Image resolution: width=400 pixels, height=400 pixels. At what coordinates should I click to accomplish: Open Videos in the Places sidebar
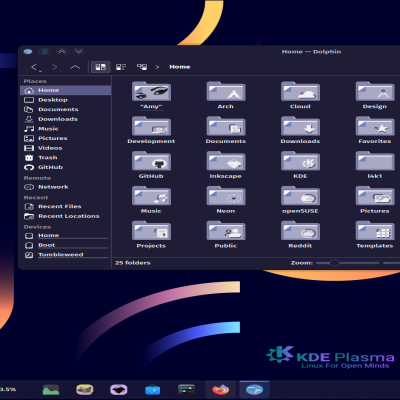[65, 148]
